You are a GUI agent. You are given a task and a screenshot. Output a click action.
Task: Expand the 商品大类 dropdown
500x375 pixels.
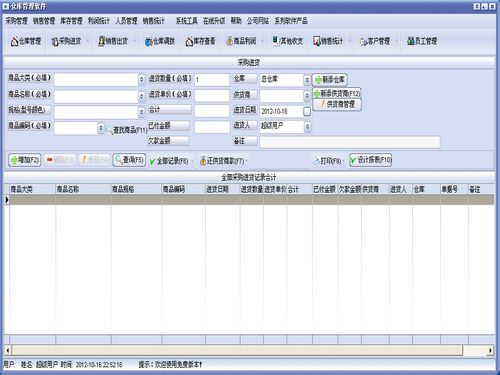pos(141,79)
